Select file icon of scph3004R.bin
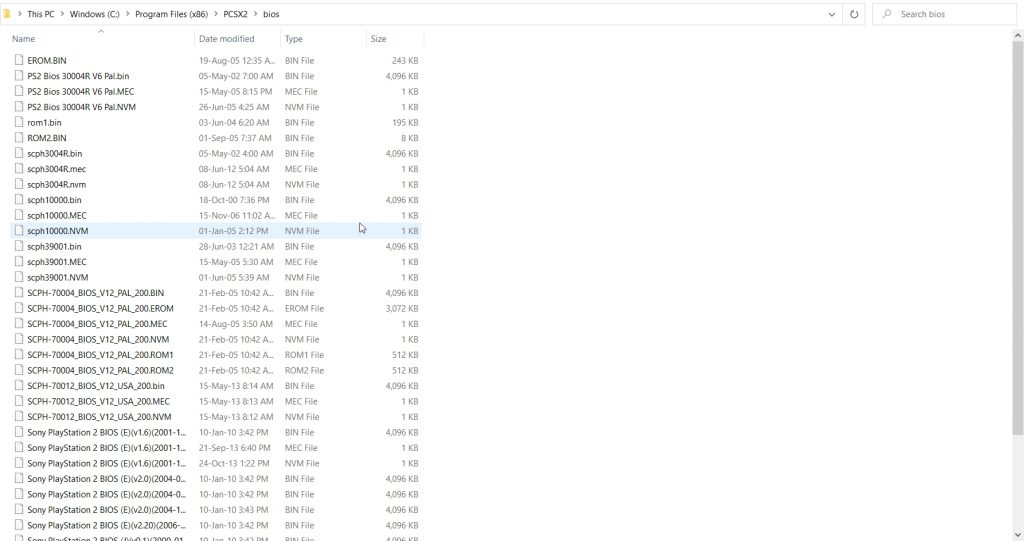The height and width of the screenshot is (541, 1024). (x=19, y=154)
